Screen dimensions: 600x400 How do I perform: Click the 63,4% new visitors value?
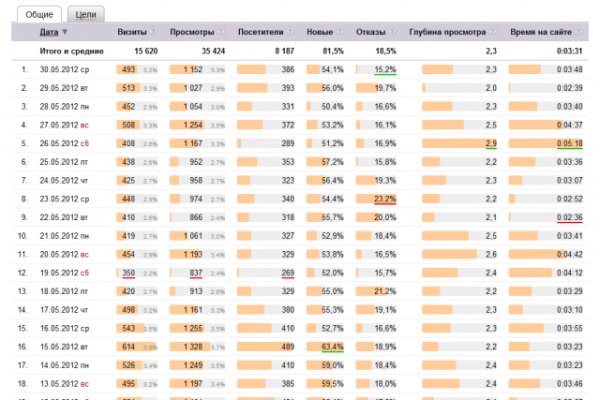[x=333, y=345]
